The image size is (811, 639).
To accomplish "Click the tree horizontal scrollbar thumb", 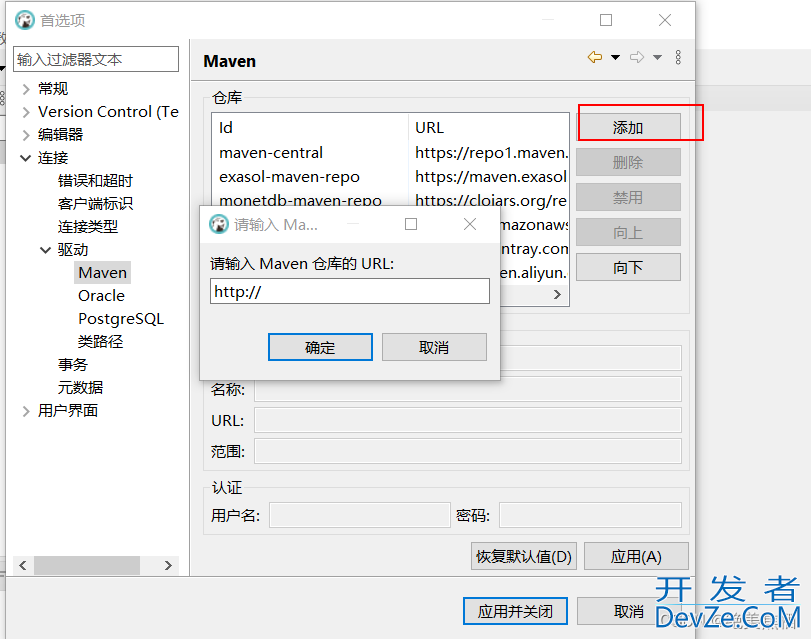I will click(x=87, y=566).
